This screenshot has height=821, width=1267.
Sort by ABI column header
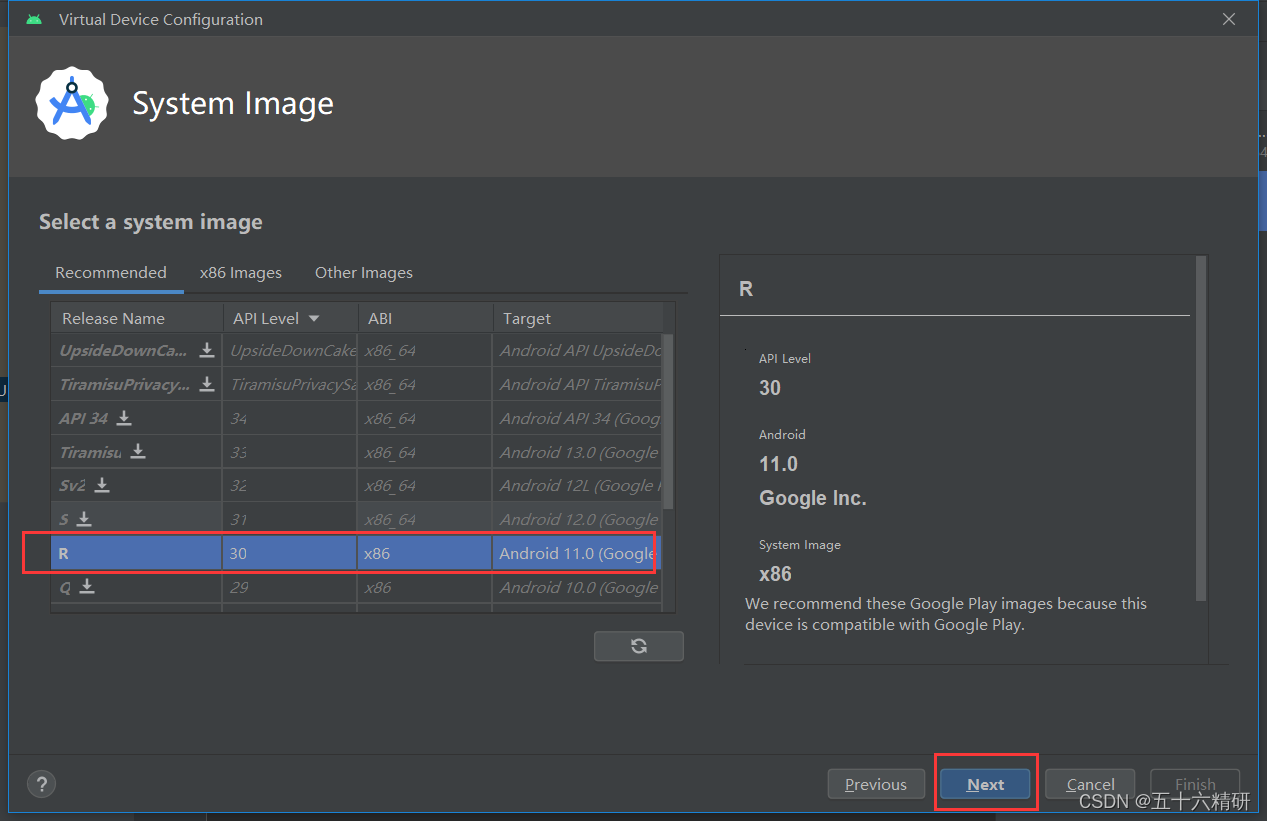(425, 318)
